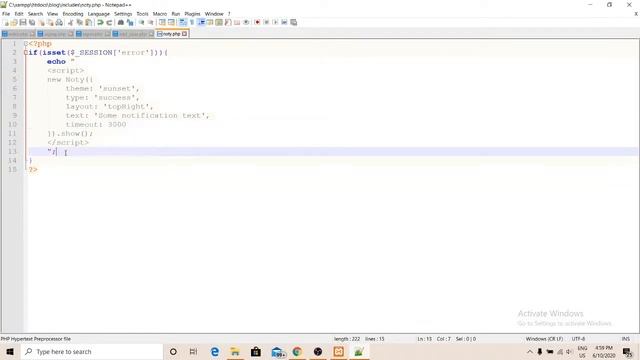This screenshot has height=360, width=640.
Task: Click the UTF-8 encoding status entry
Action: pos(578,339)
